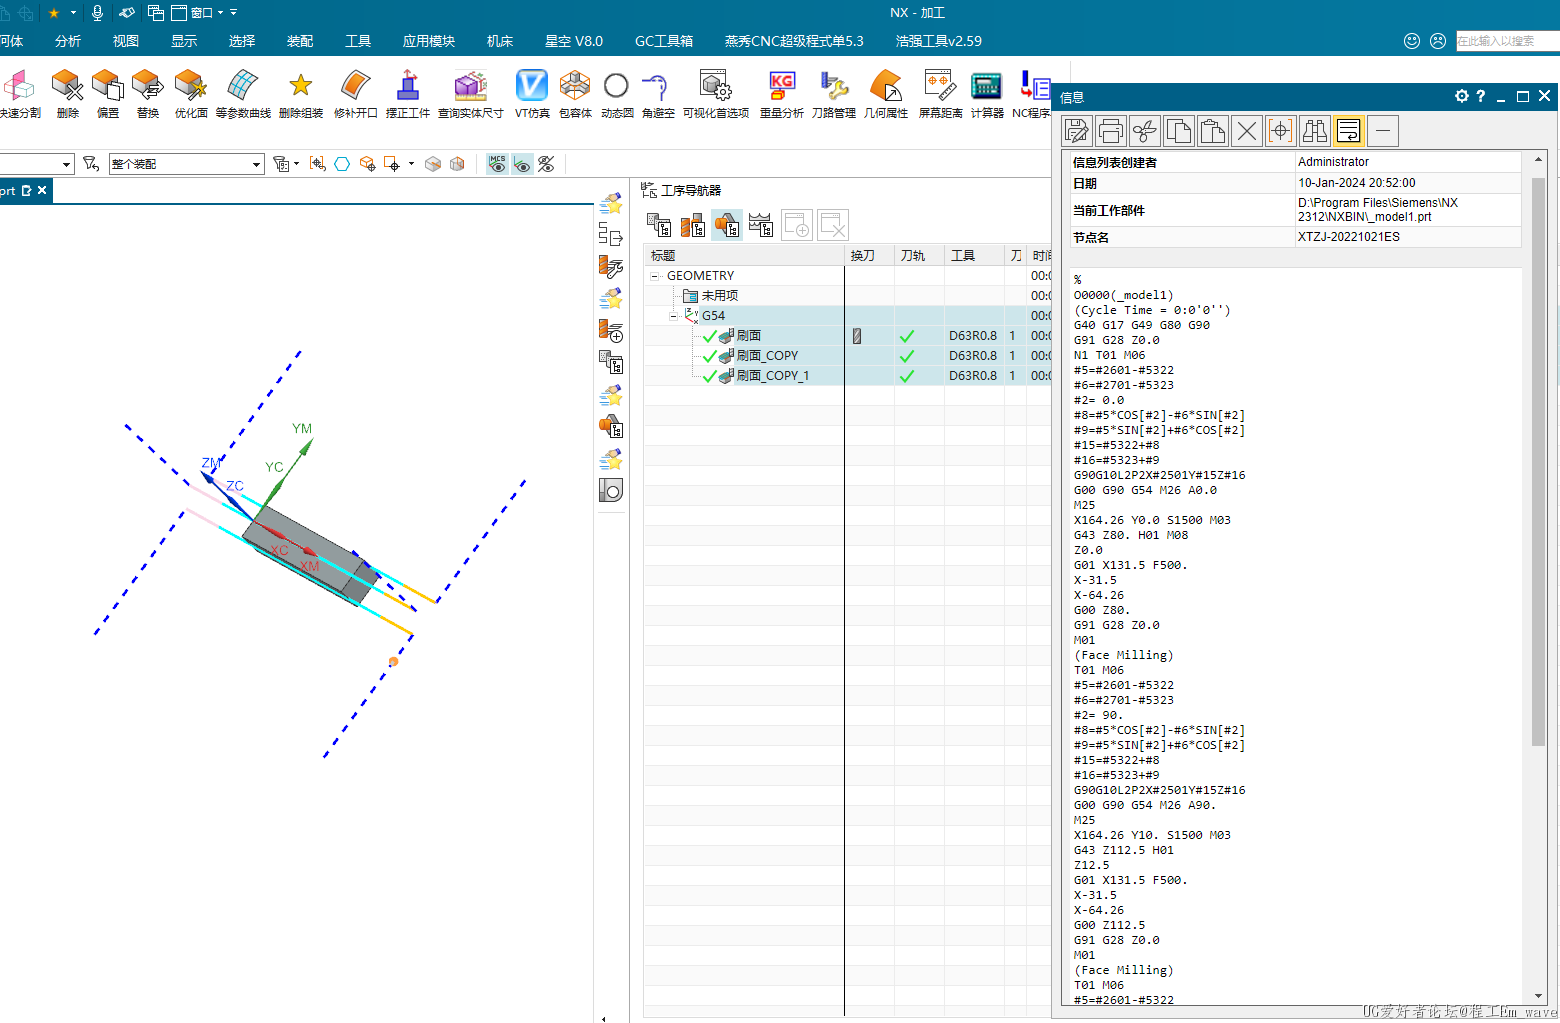This screenshot has height=1023, width=1560.
Task: Open the 计算器 calculator
Action: 987,93
